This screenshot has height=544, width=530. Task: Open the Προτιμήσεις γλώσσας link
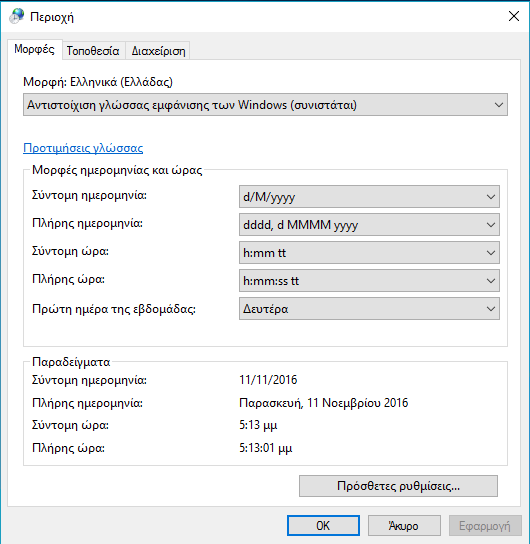[83, 148]
